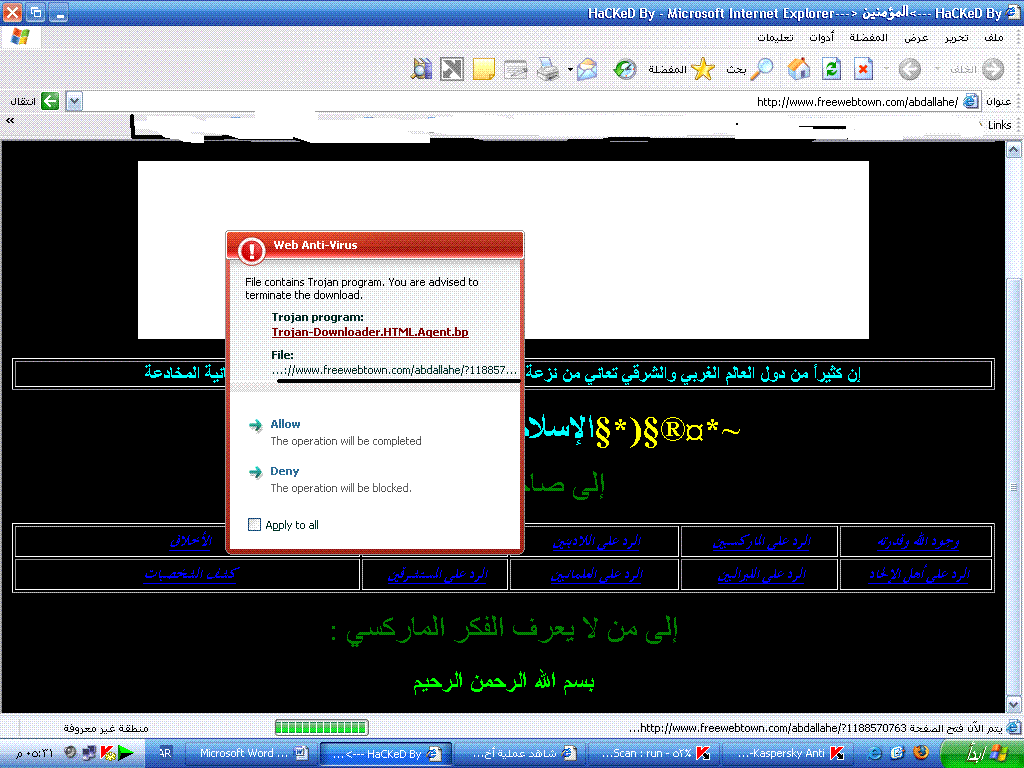Click the Back arrow navigation button
The width and height of the screenshot is (1024, 768).
click(x=993, y=69)
